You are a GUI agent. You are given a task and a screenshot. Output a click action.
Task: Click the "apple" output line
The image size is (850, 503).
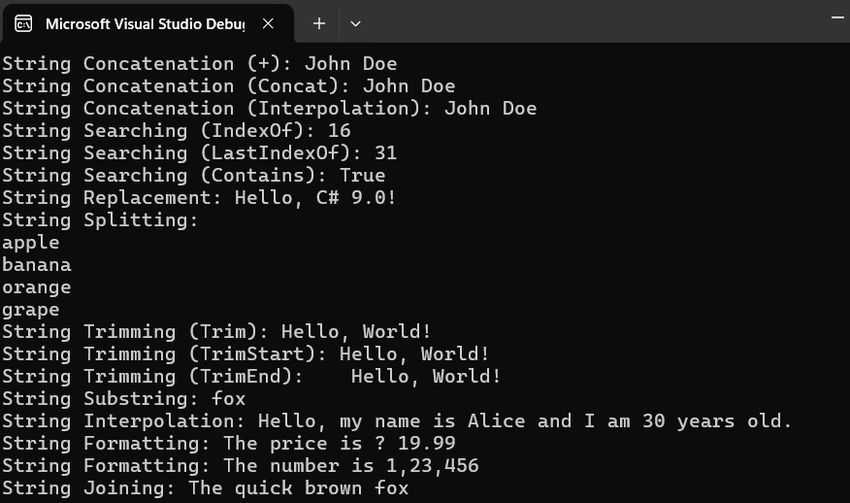pos(31,242)
